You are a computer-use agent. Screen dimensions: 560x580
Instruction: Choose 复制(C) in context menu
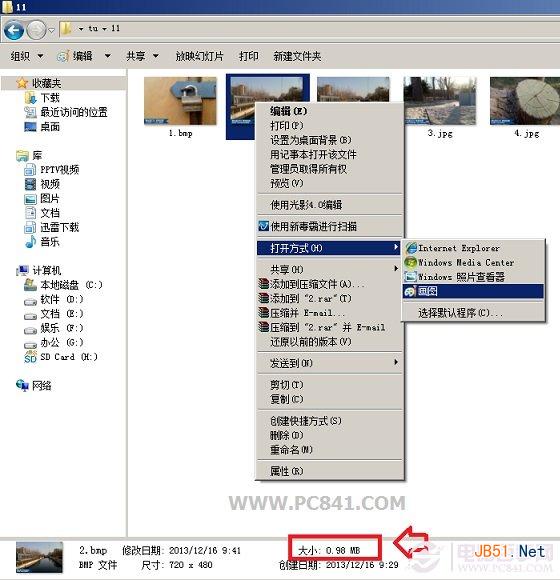(x=330, y=399)
